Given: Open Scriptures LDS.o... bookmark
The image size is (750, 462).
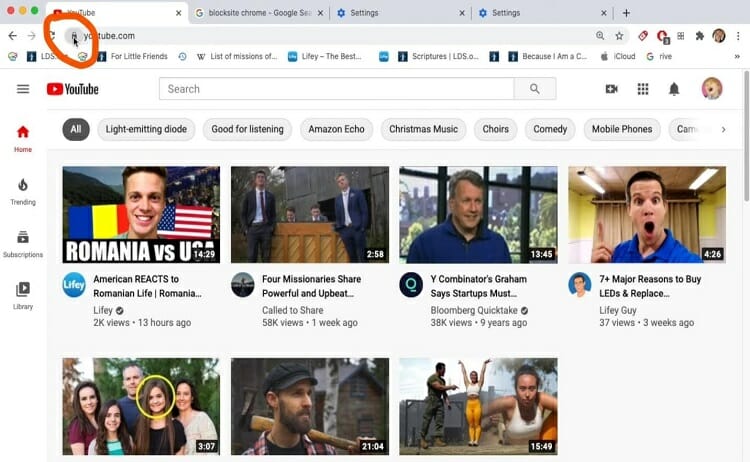Looking at the screenshot, I should pyautogui.click(x=439, y=56).
